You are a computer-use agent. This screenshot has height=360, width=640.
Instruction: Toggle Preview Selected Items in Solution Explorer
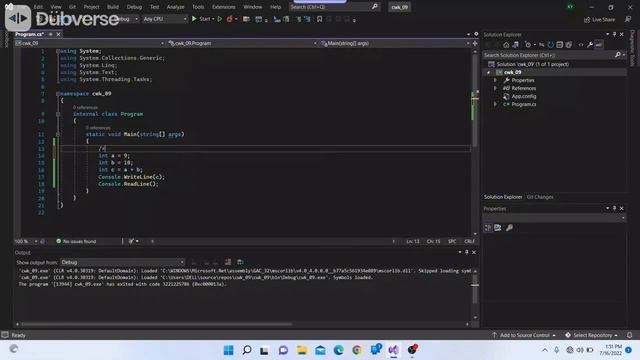pos(599,45)
